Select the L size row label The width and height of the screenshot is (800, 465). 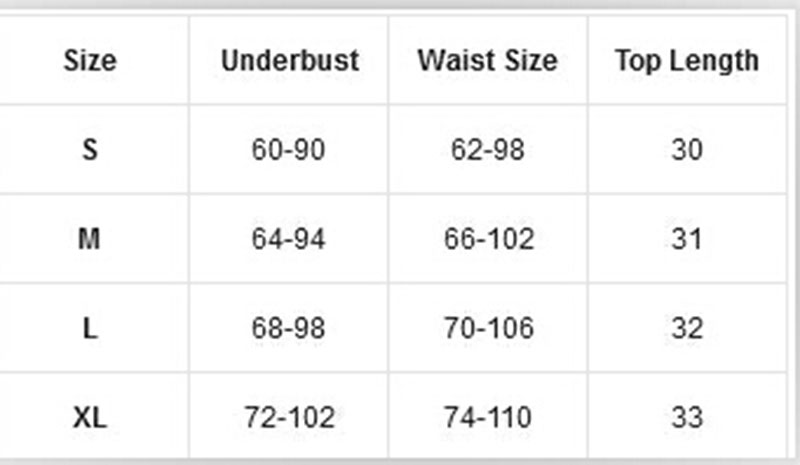coord(90,328)
